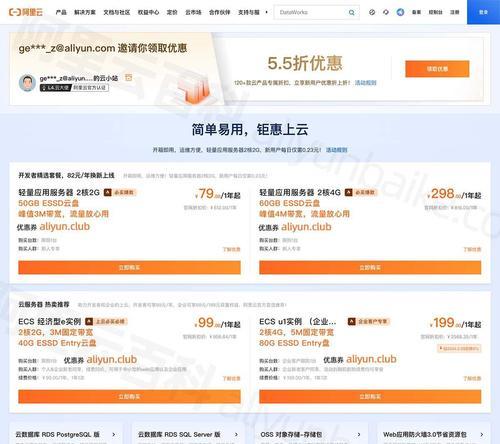Expand the Web应用防火墙3.0节省资源包 arrow
This screenshot has height=444, width=500.
point(482,434)
